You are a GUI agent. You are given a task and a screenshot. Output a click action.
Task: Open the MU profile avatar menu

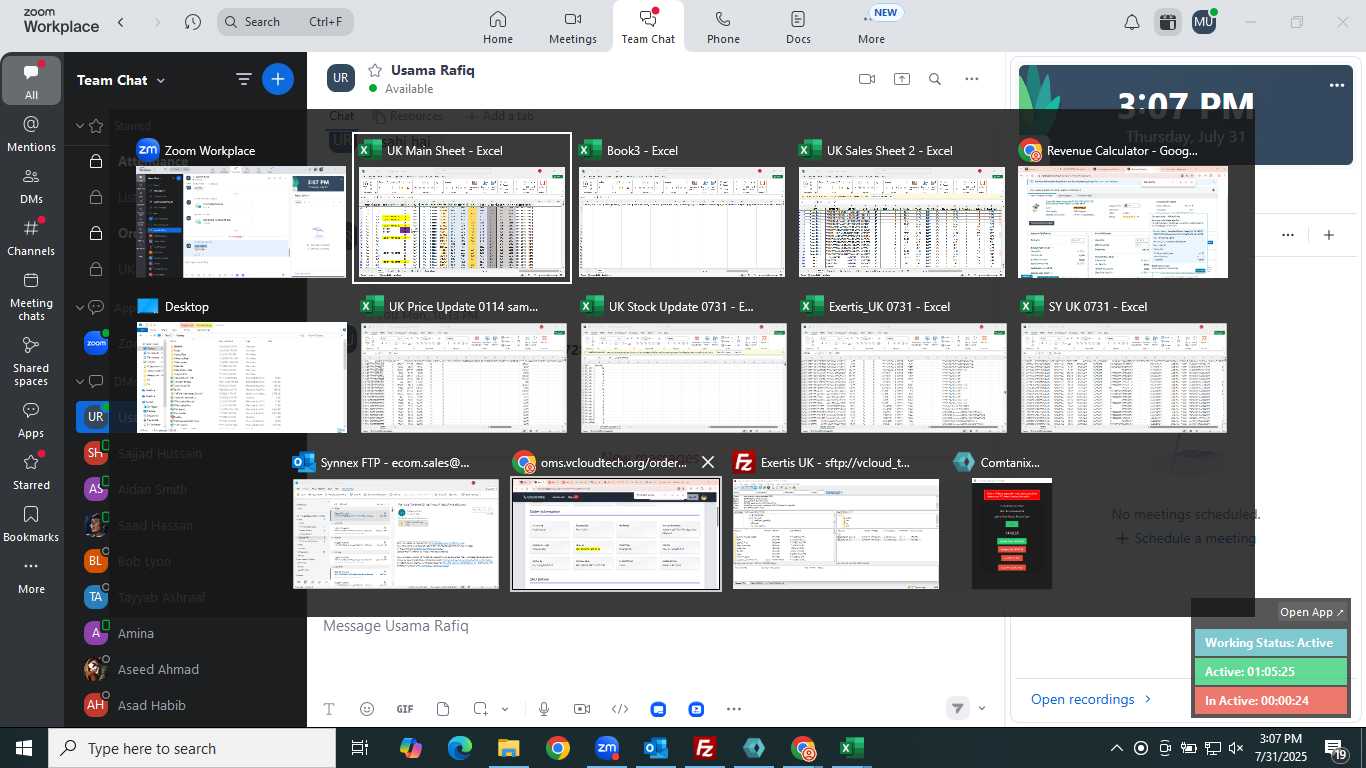tap(1204, 22)
